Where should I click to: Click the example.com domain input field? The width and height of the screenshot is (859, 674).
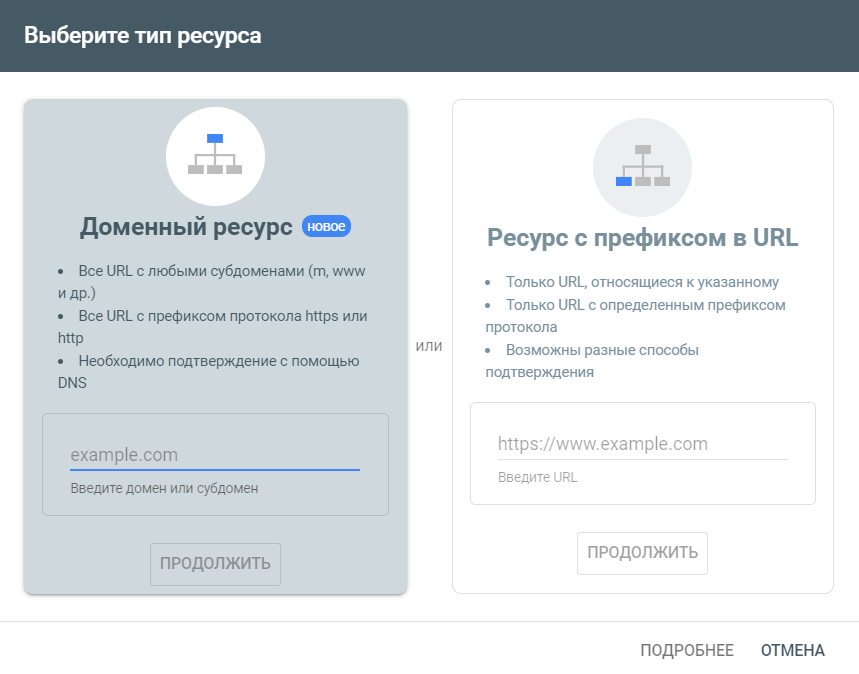point(214,453)
